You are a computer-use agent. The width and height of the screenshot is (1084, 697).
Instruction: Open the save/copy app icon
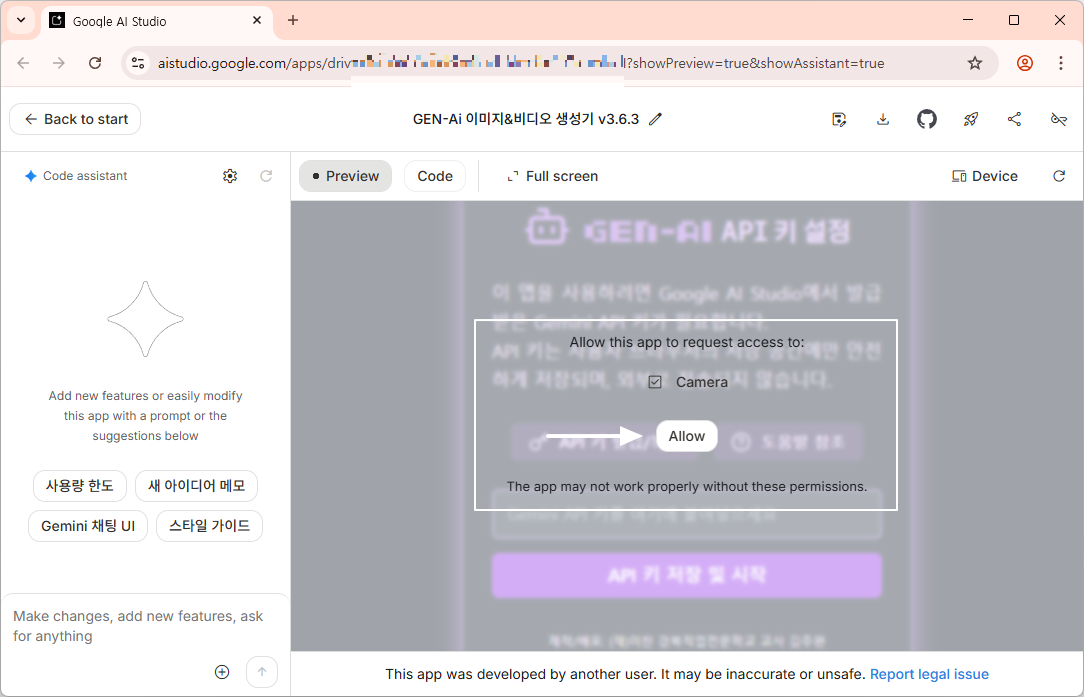click(839, 119)
